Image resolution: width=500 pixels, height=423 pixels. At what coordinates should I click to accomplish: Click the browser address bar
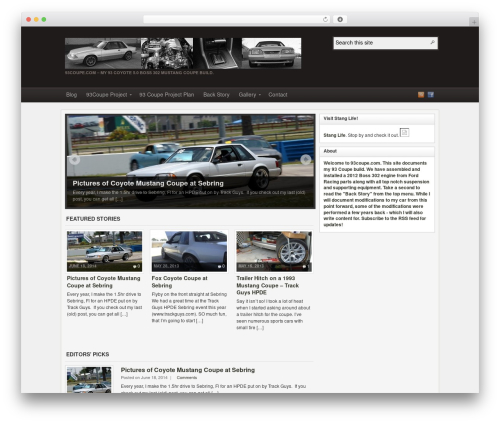[237, 19]
